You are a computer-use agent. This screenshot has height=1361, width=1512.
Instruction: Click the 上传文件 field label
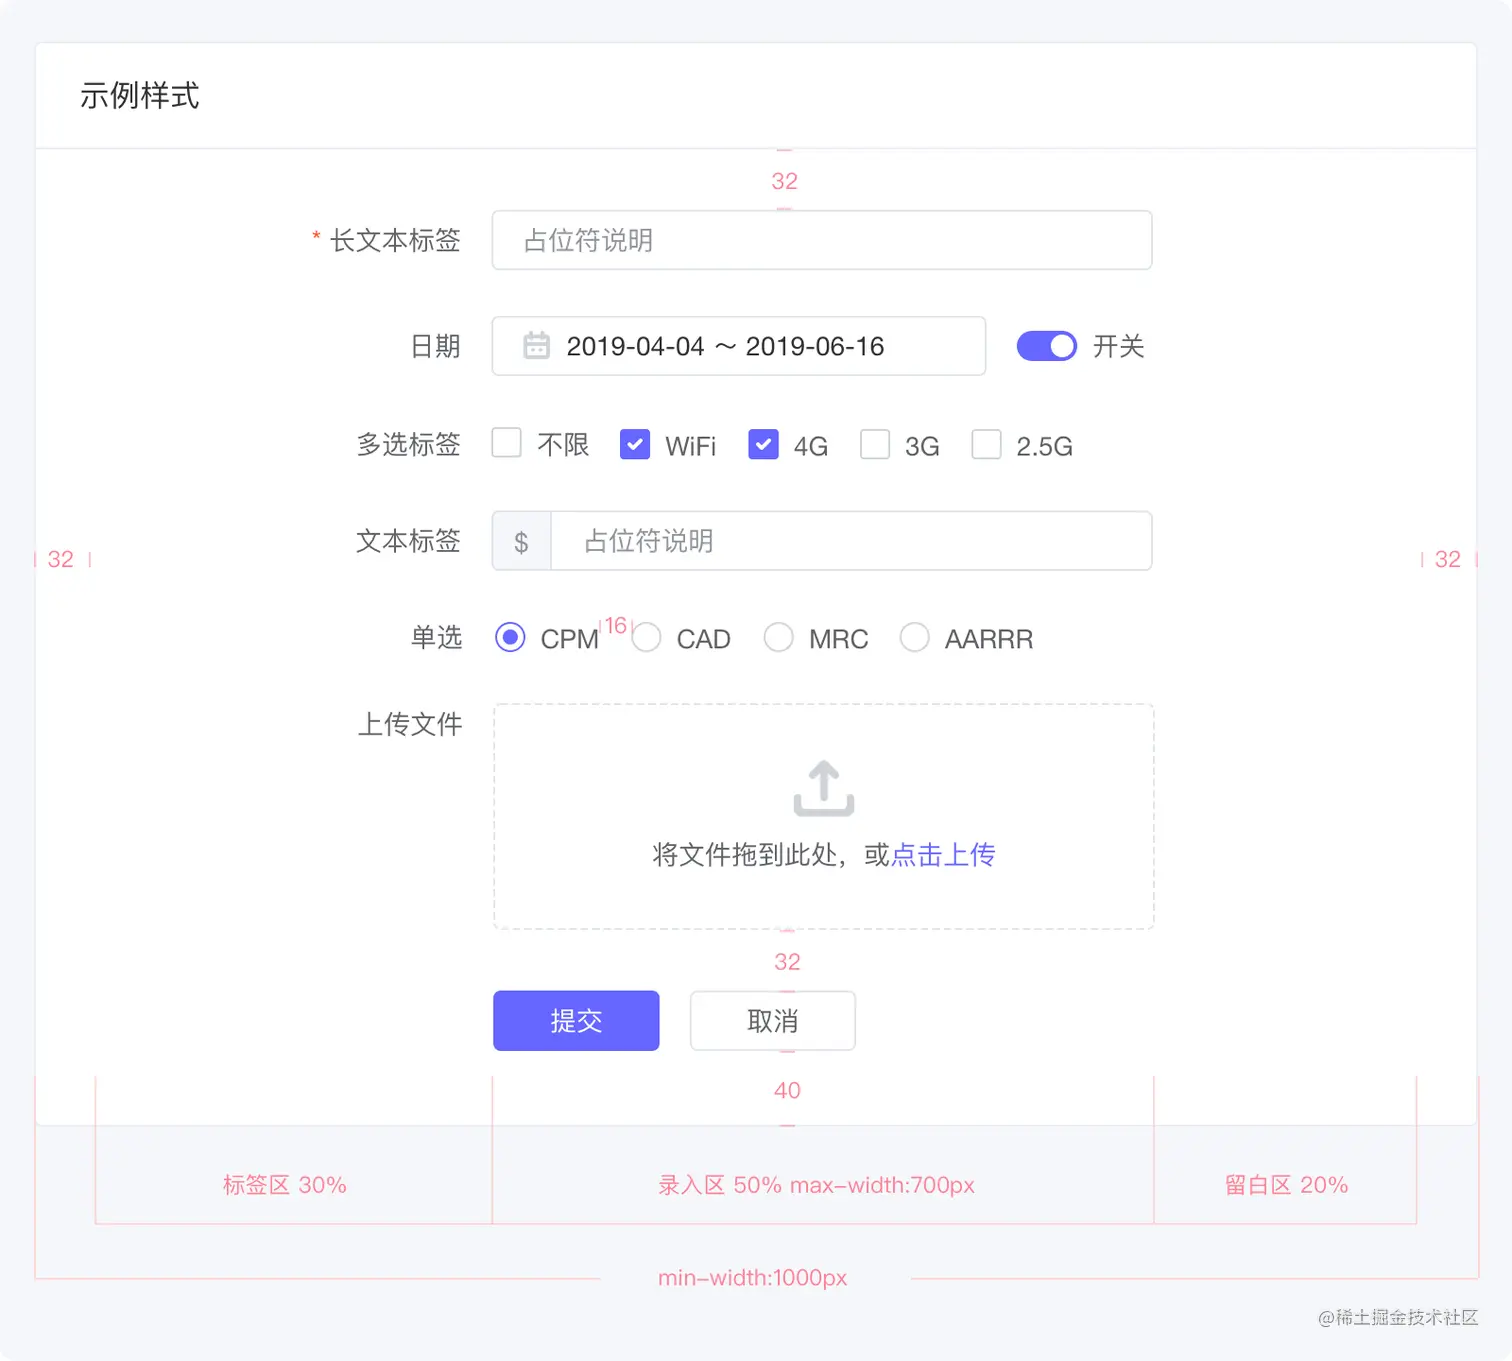[x=410, y=724]
